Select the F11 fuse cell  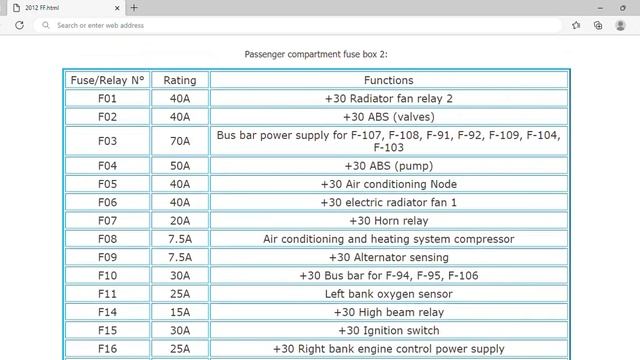pyautogui.click(x=107, y=294)
